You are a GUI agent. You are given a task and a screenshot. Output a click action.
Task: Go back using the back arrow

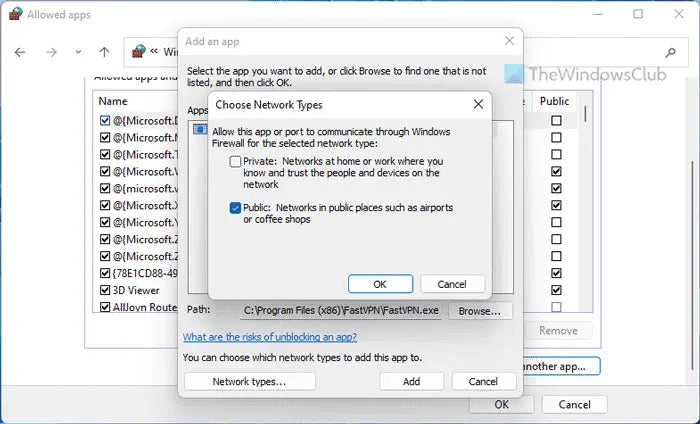pyautogui.click(x=20, y=53)
